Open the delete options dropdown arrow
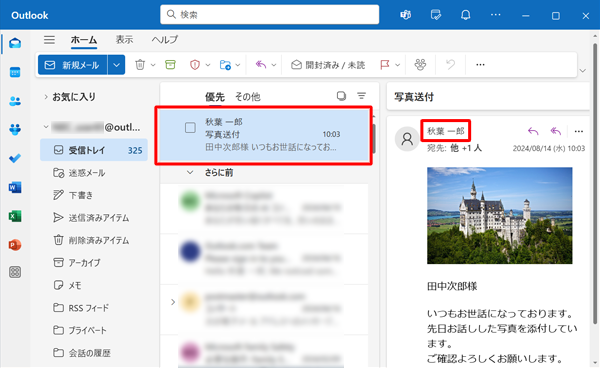The height and width of the screenshot is (368, 600). [153, 65]
